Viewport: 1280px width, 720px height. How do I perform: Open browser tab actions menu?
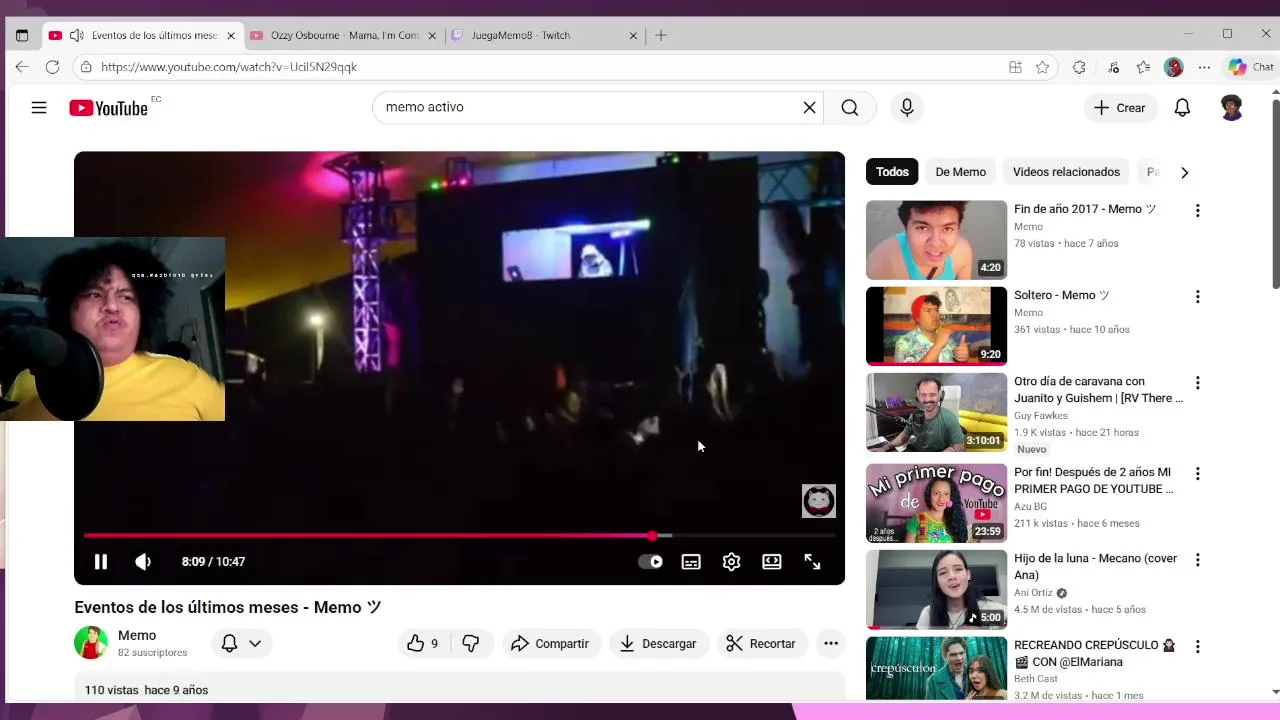(22, 35)
